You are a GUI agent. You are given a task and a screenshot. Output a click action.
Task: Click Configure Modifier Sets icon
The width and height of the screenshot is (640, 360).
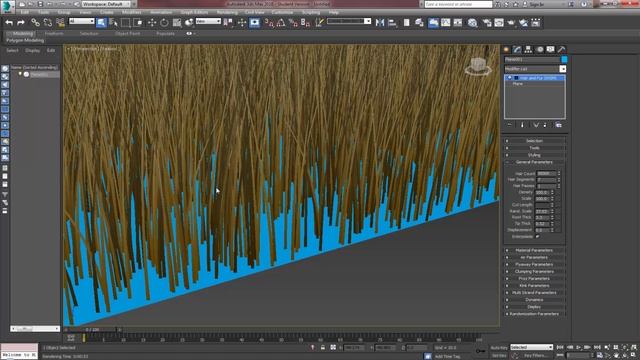558,125
